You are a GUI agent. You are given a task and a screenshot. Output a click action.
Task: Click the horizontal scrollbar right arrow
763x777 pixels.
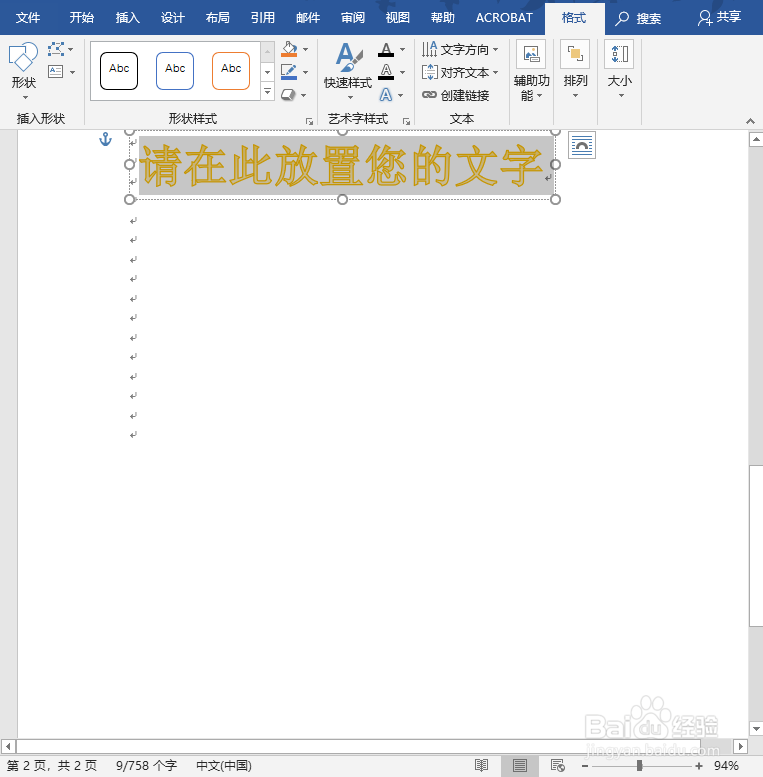tap(740, 746)
